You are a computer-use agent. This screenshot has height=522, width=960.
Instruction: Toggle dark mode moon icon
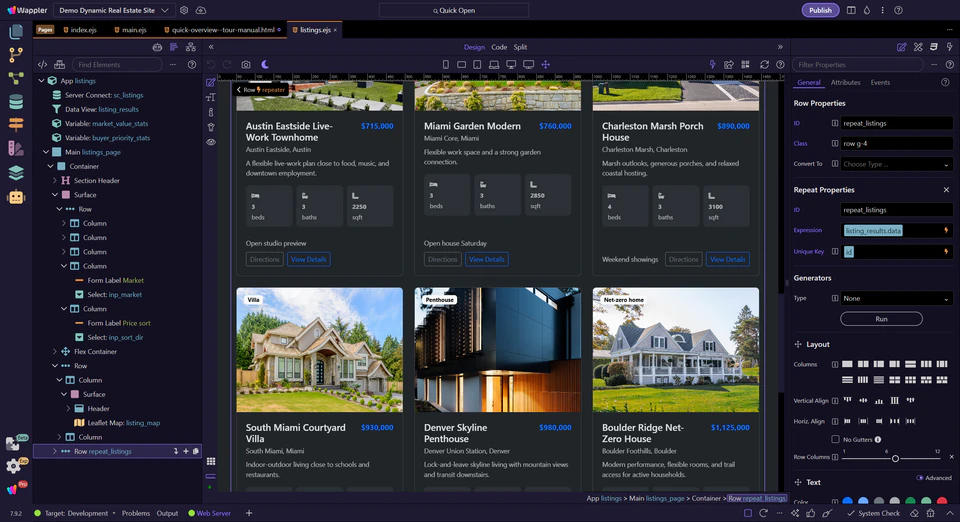coord(265,64)
